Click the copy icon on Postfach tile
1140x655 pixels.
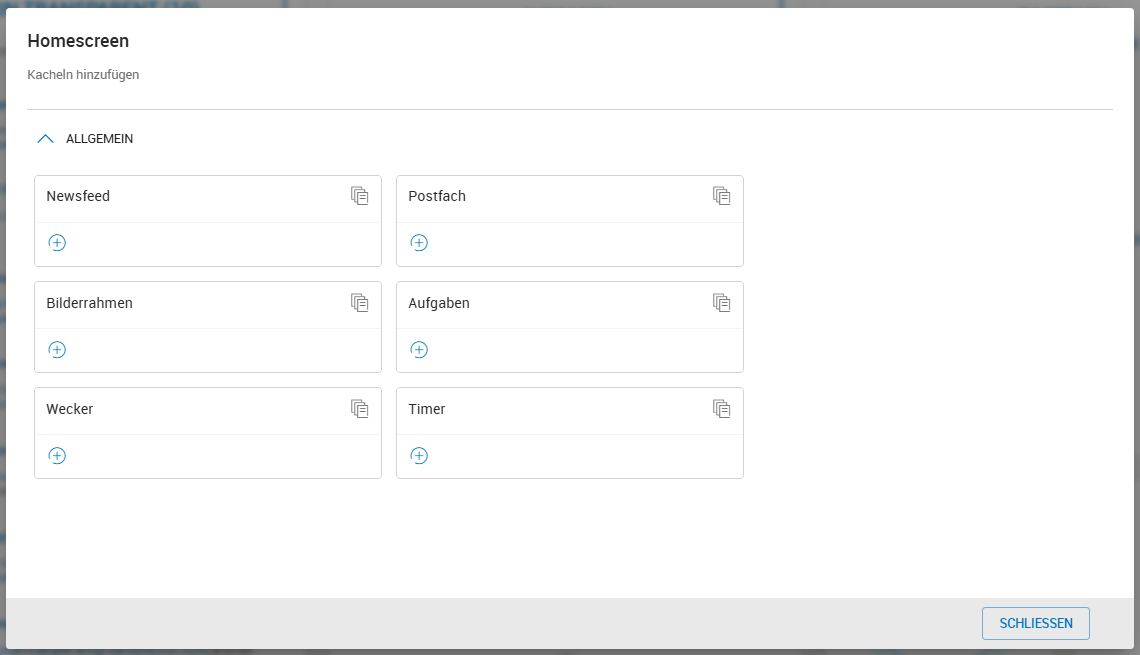[721, 196]
